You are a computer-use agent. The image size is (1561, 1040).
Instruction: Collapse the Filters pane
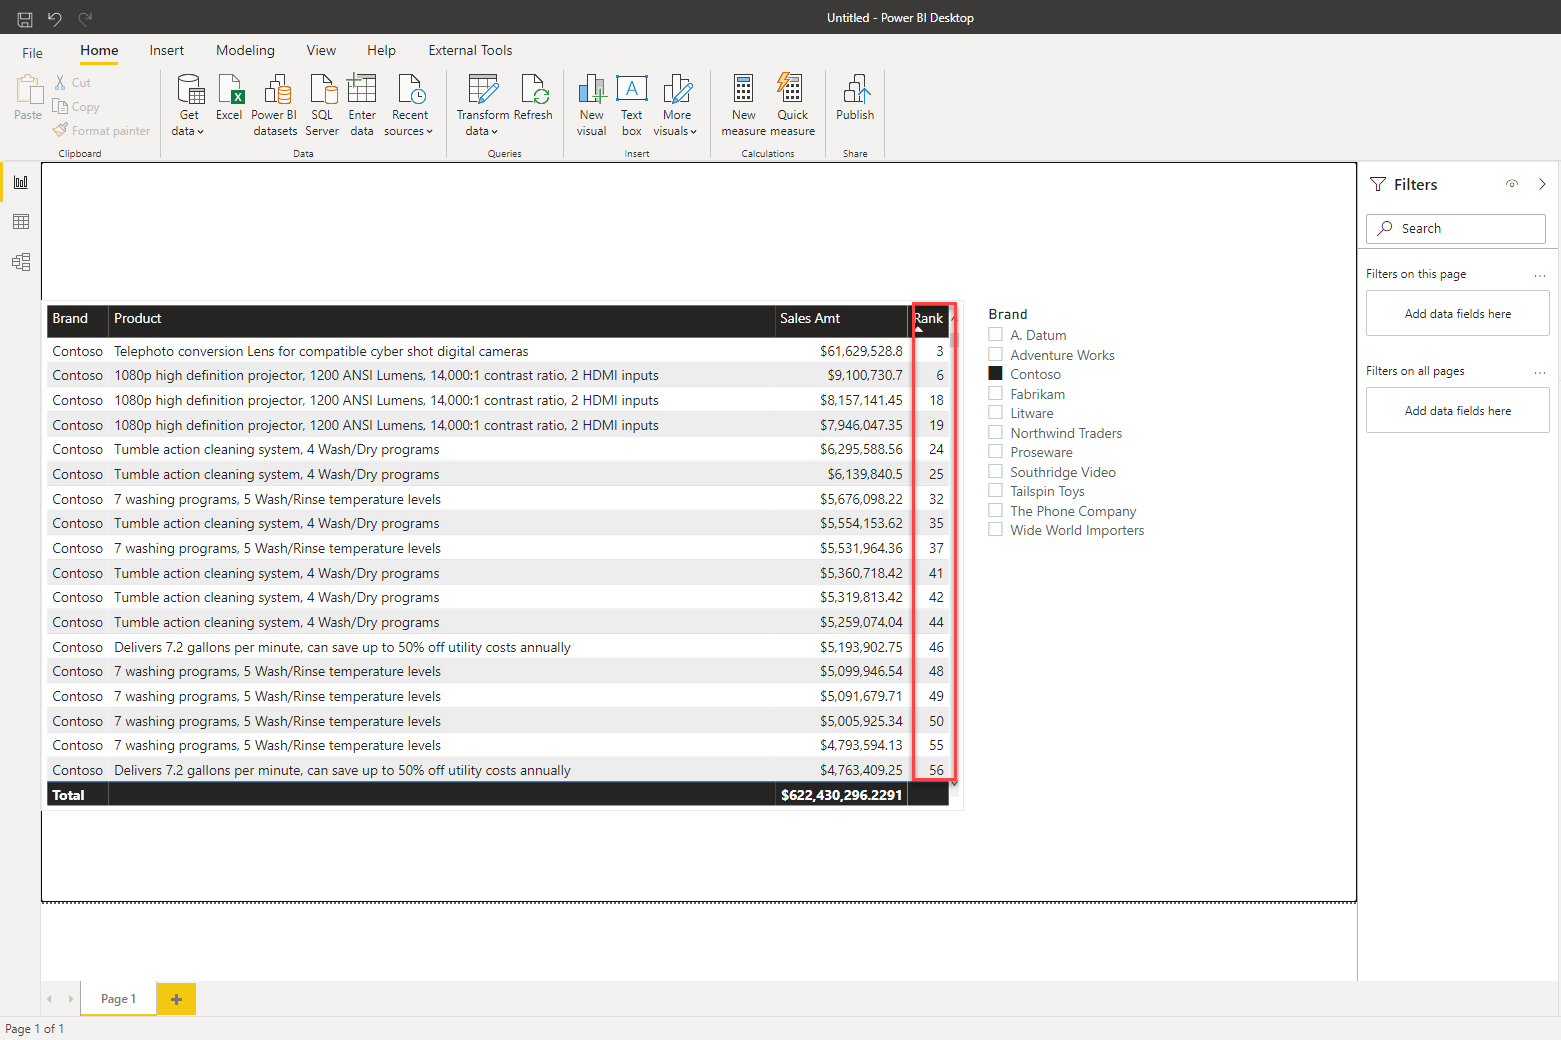pyautogui.click(x=1541, y=184)
